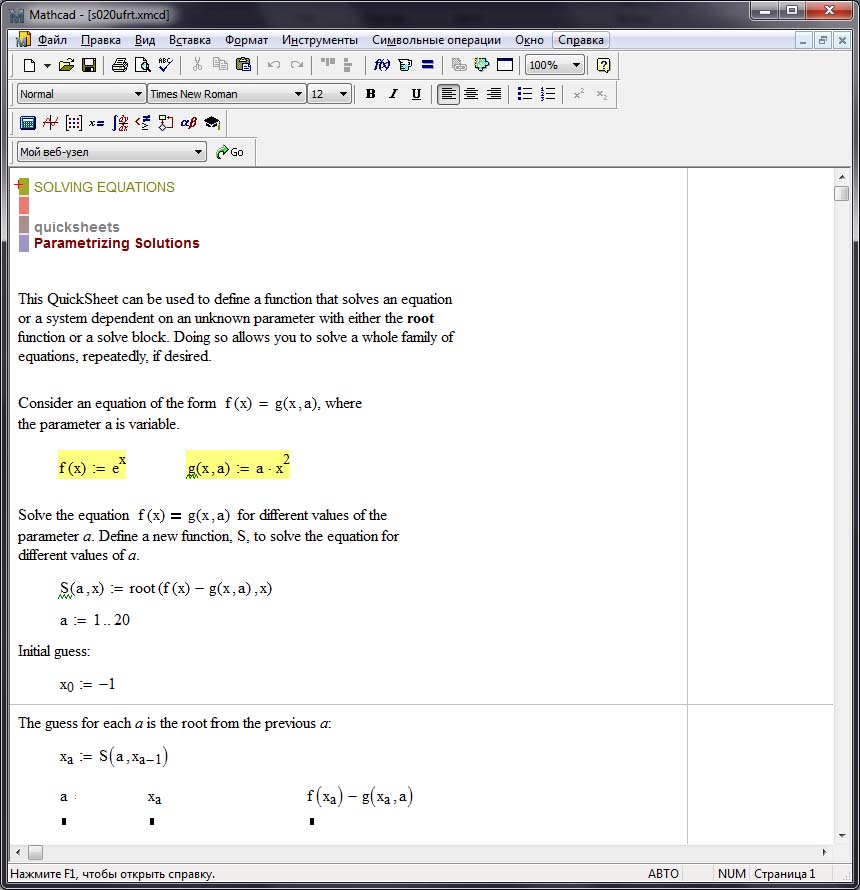Open the Правка menu
This screenshot has width=860, height=890.
(x=100, y=40)
